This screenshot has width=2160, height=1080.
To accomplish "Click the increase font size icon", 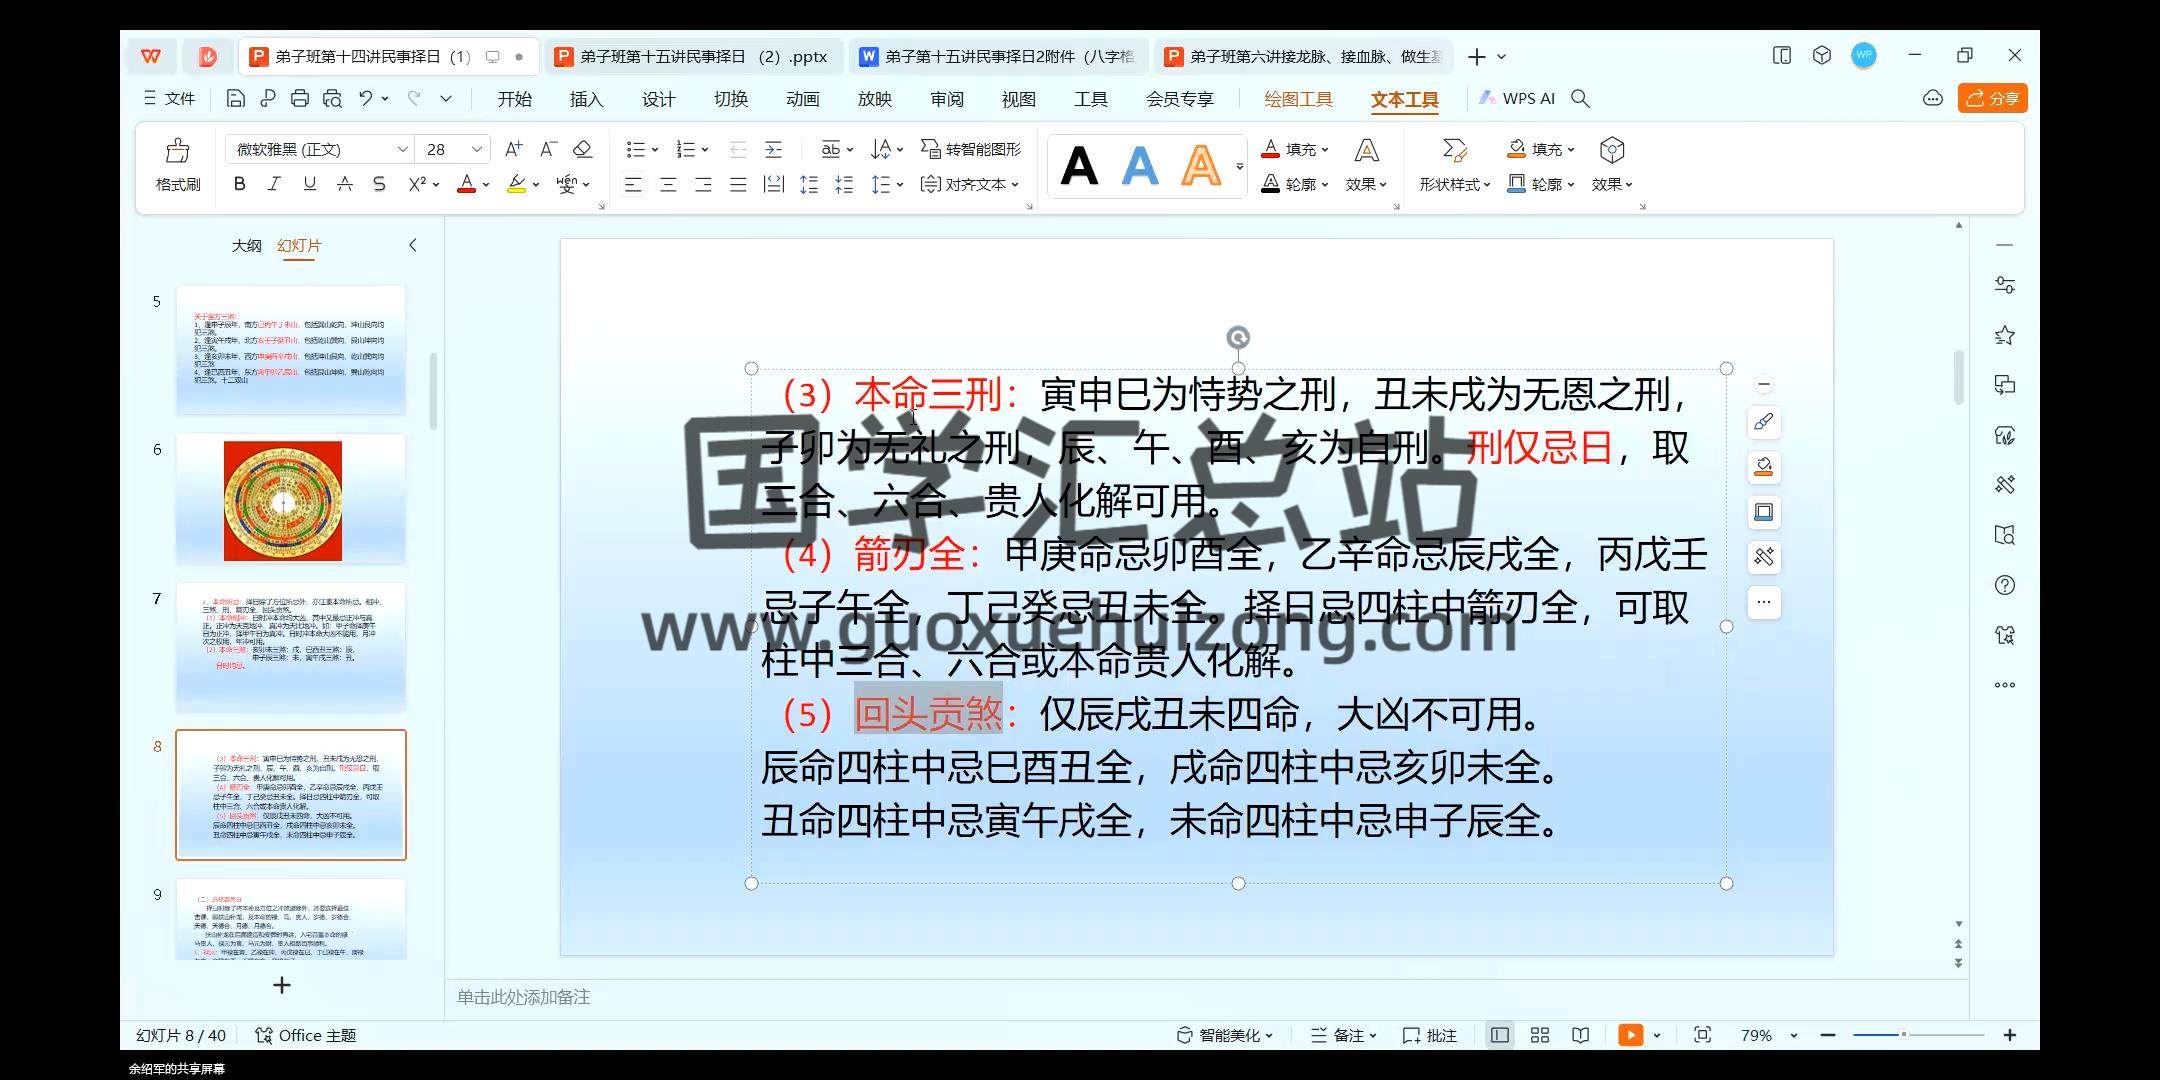I will point(513,149).
